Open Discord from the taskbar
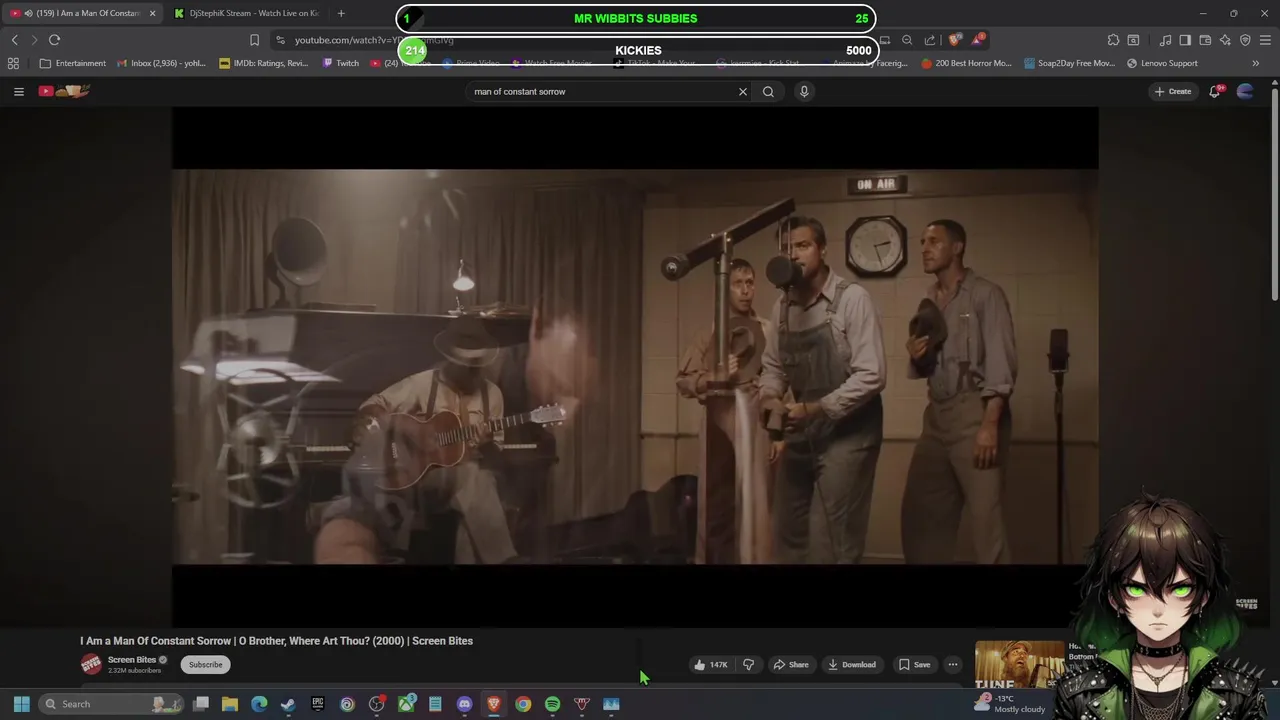 [x=464, y=704]
